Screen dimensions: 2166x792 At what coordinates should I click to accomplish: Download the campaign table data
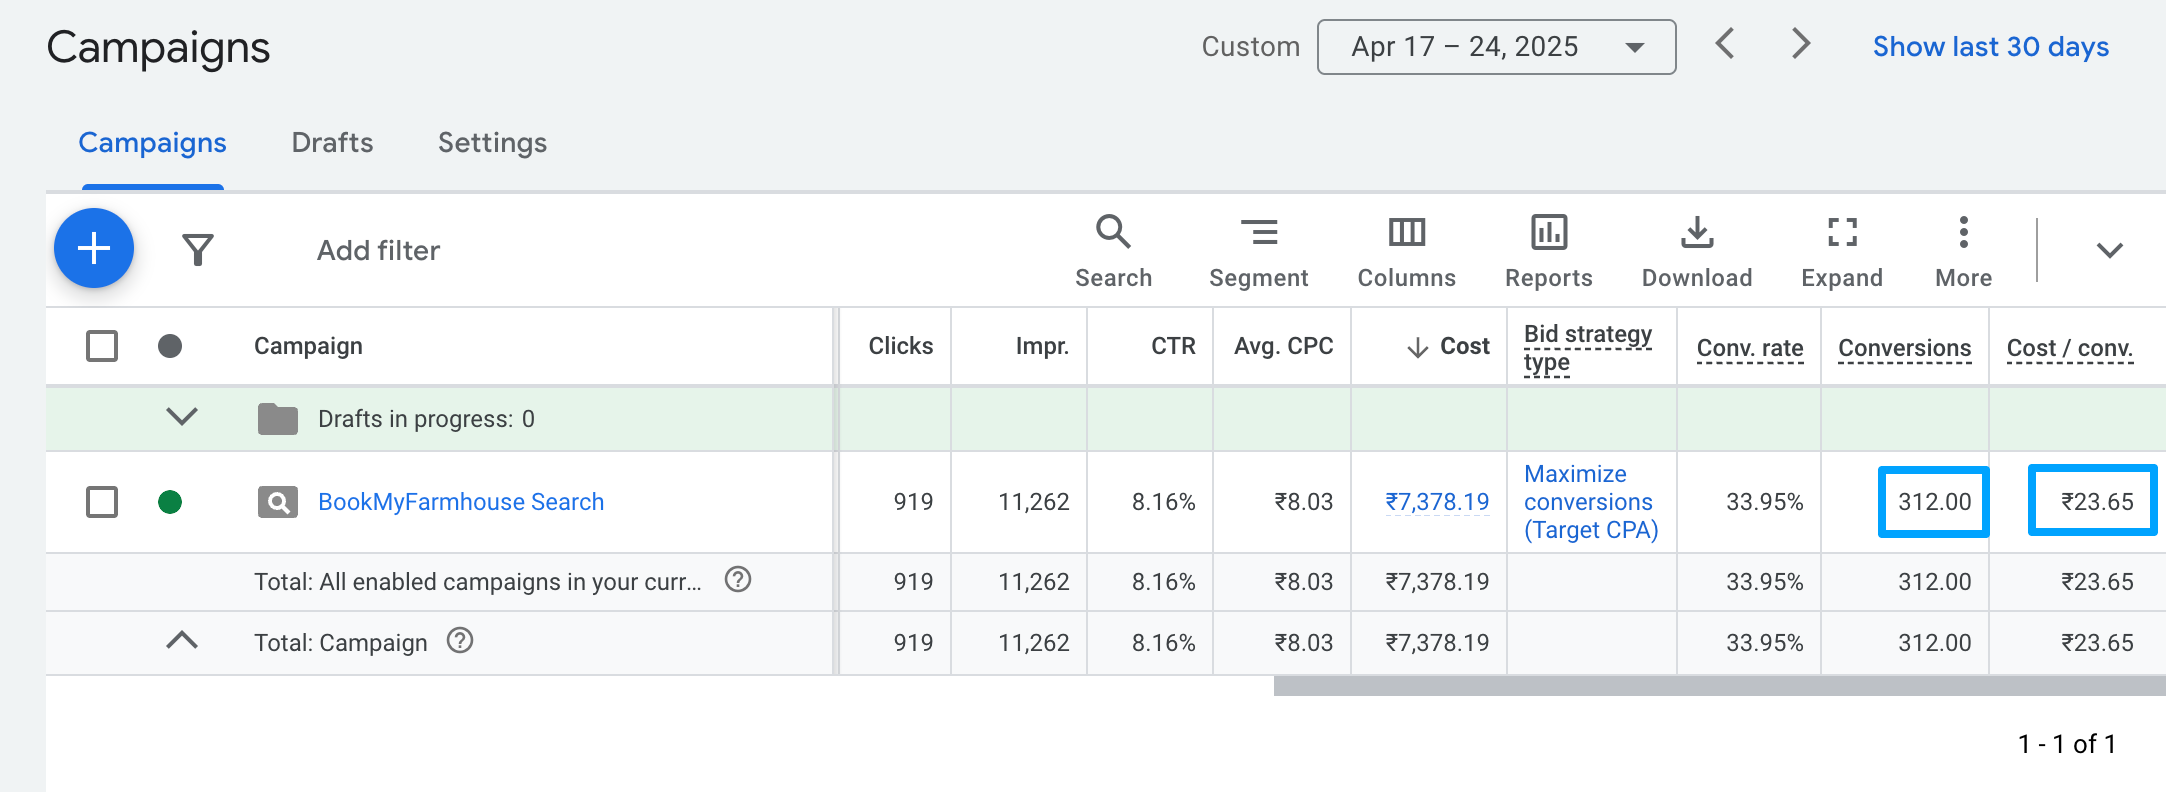coord(1696,250)
